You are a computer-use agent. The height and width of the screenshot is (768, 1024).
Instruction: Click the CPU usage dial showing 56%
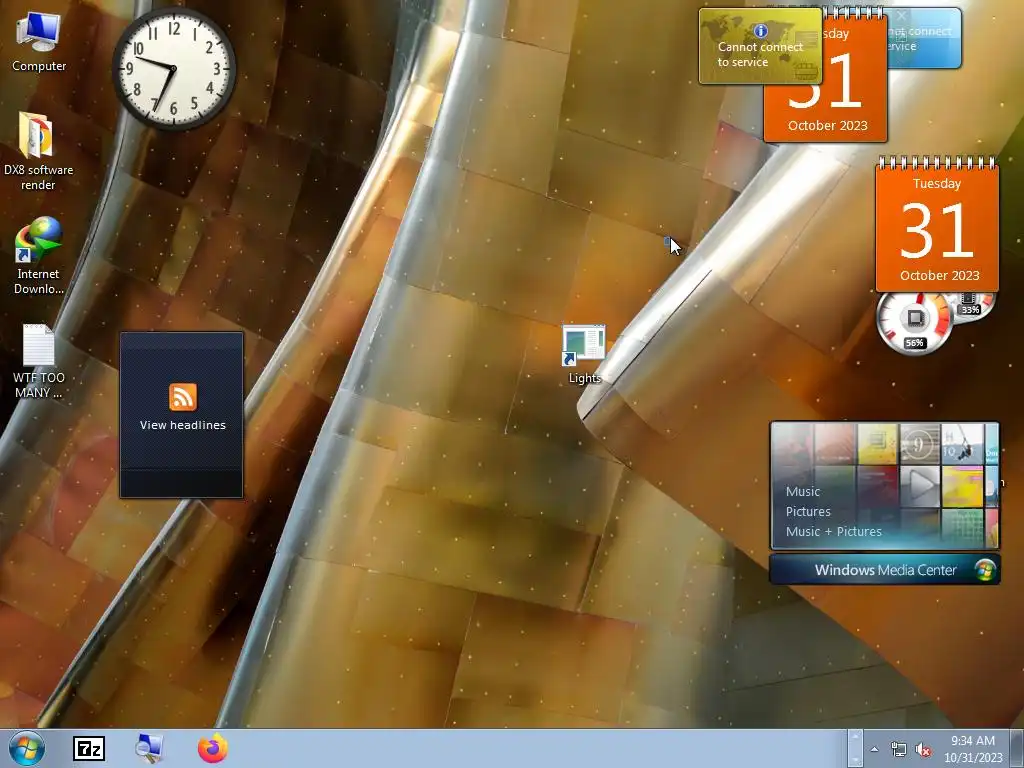pyautogui.click(x=914, y=323)
